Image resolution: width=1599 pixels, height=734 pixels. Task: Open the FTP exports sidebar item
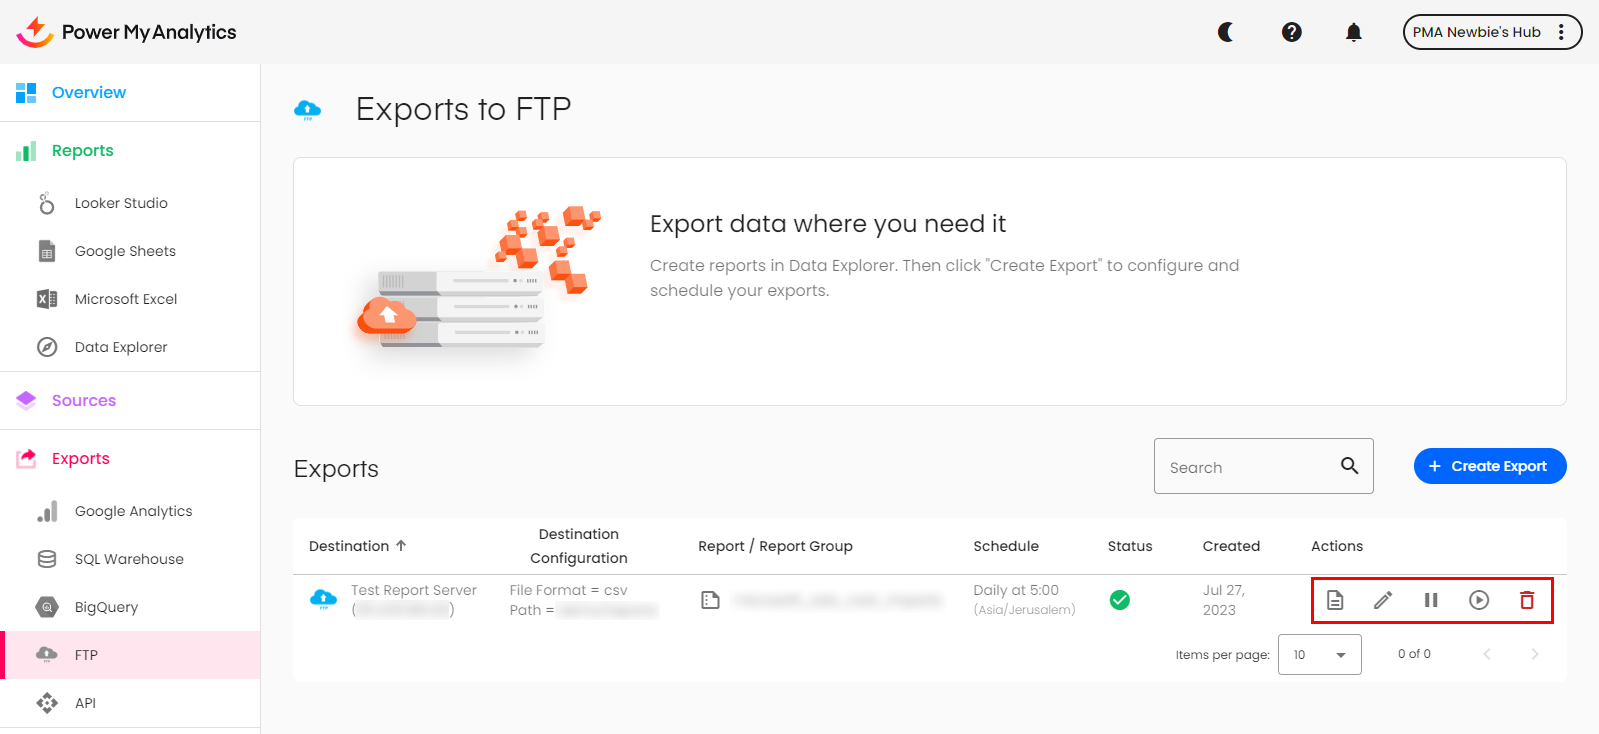point(86,655)
